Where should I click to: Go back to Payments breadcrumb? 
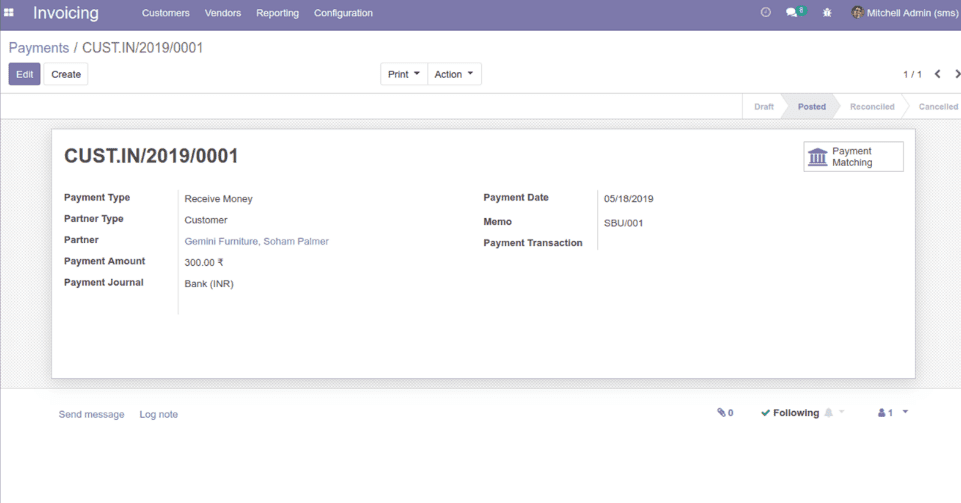[39, 48]
